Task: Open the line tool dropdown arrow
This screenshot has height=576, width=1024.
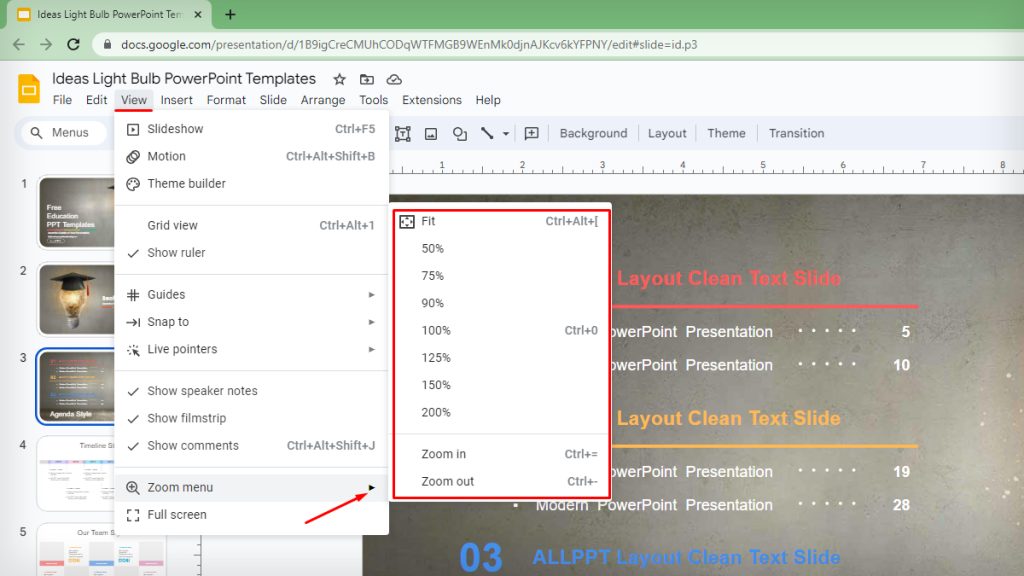Action: click(x=506, y=134)
